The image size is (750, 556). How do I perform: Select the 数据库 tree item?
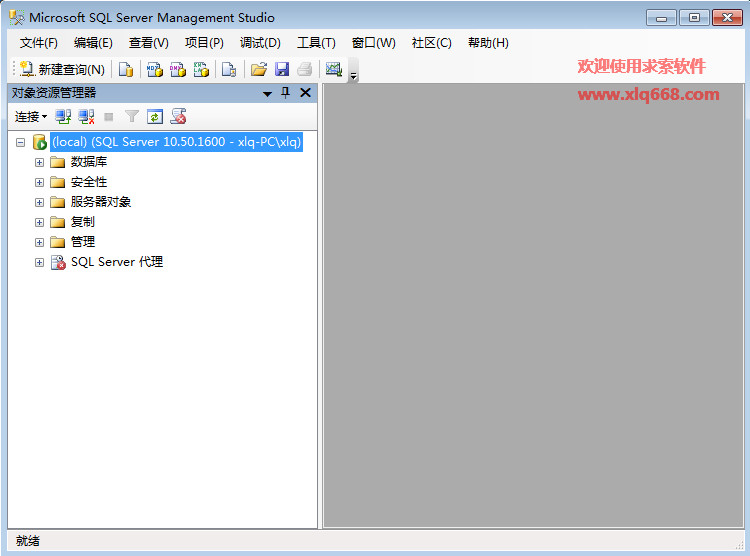(x=89, y=162)
